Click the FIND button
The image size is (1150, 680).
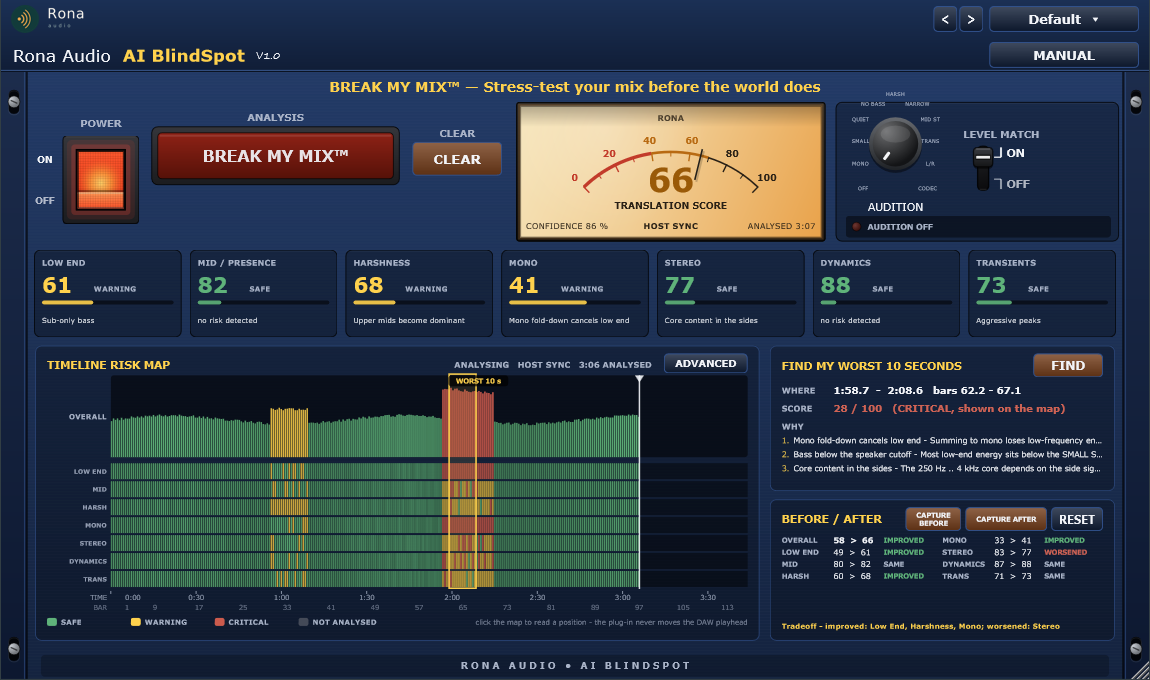[x=1068, y=365]
